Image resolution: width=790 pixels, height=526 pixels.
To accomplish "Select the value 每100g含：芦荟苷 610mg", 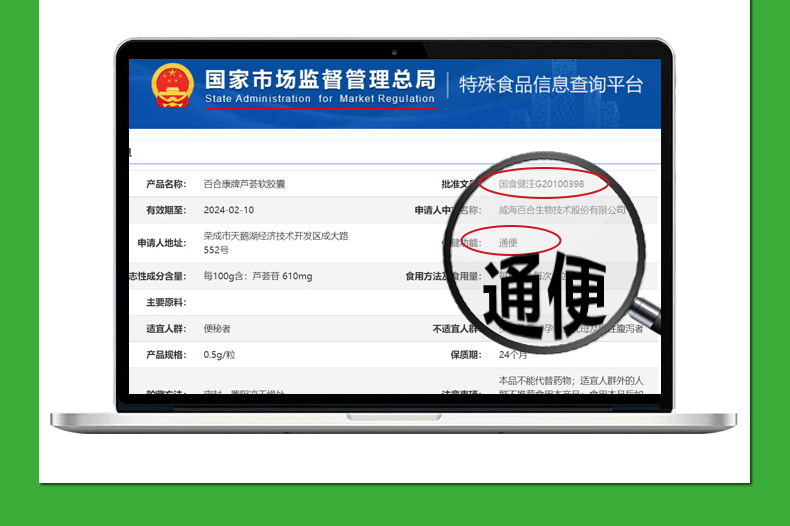I will (x=258, y=276).
